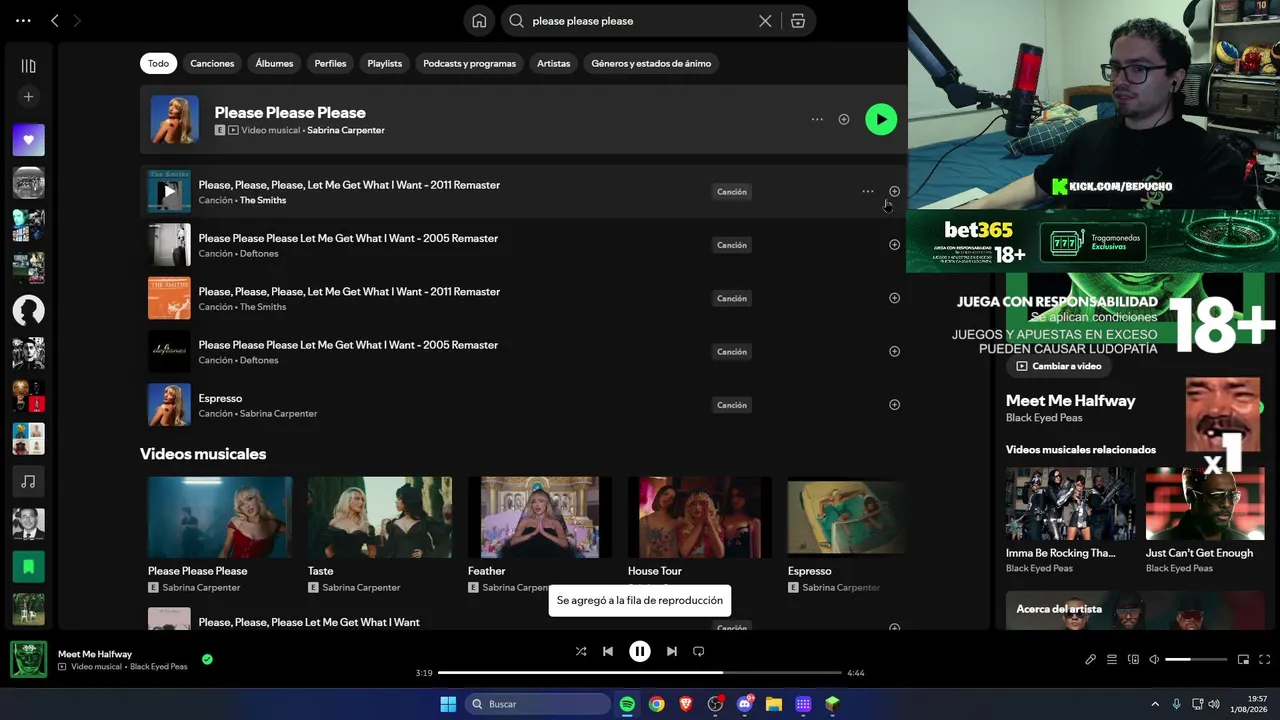
Task: Toggle repeat mode
Action: click(x=699, y=651)
